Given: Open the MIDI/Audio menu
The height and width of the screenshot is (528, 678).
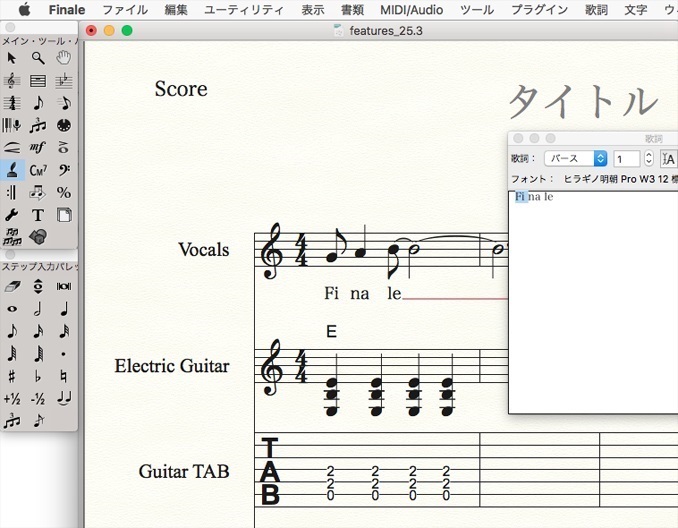Looking at the screenshot, I should [411, 10].
